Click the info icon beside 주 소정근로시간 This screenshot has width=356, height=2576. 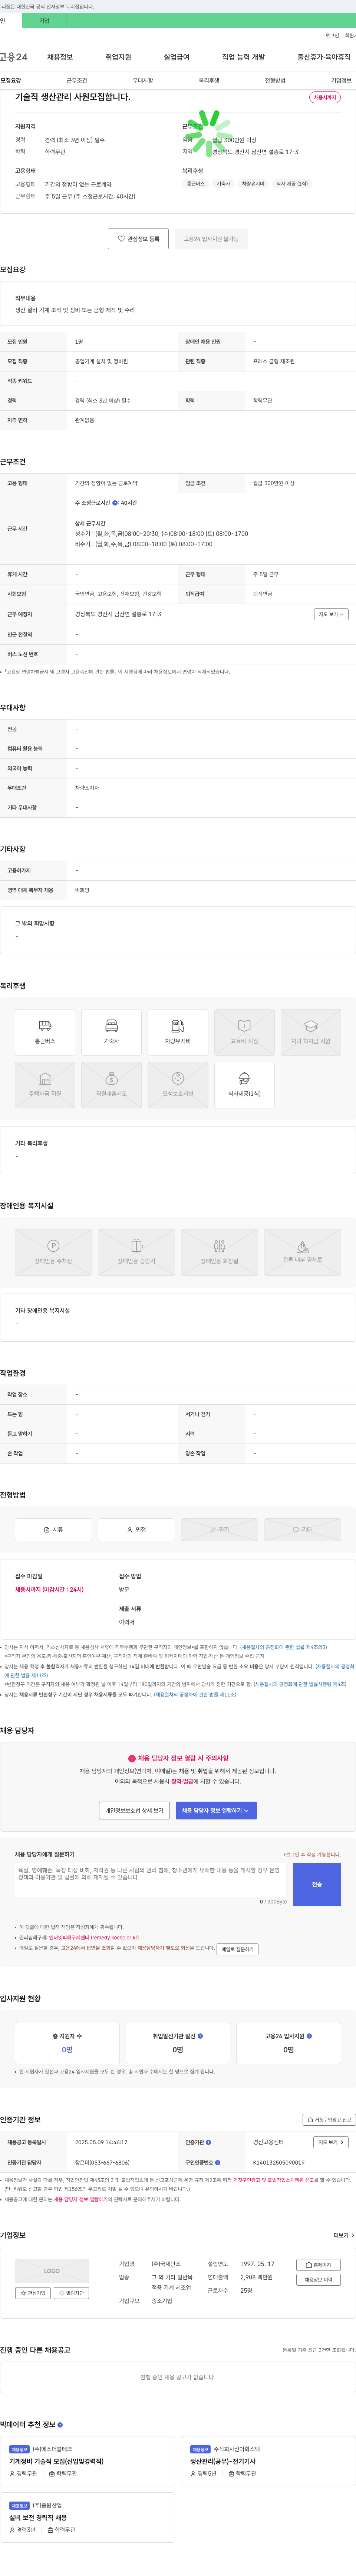coord(115,503)
